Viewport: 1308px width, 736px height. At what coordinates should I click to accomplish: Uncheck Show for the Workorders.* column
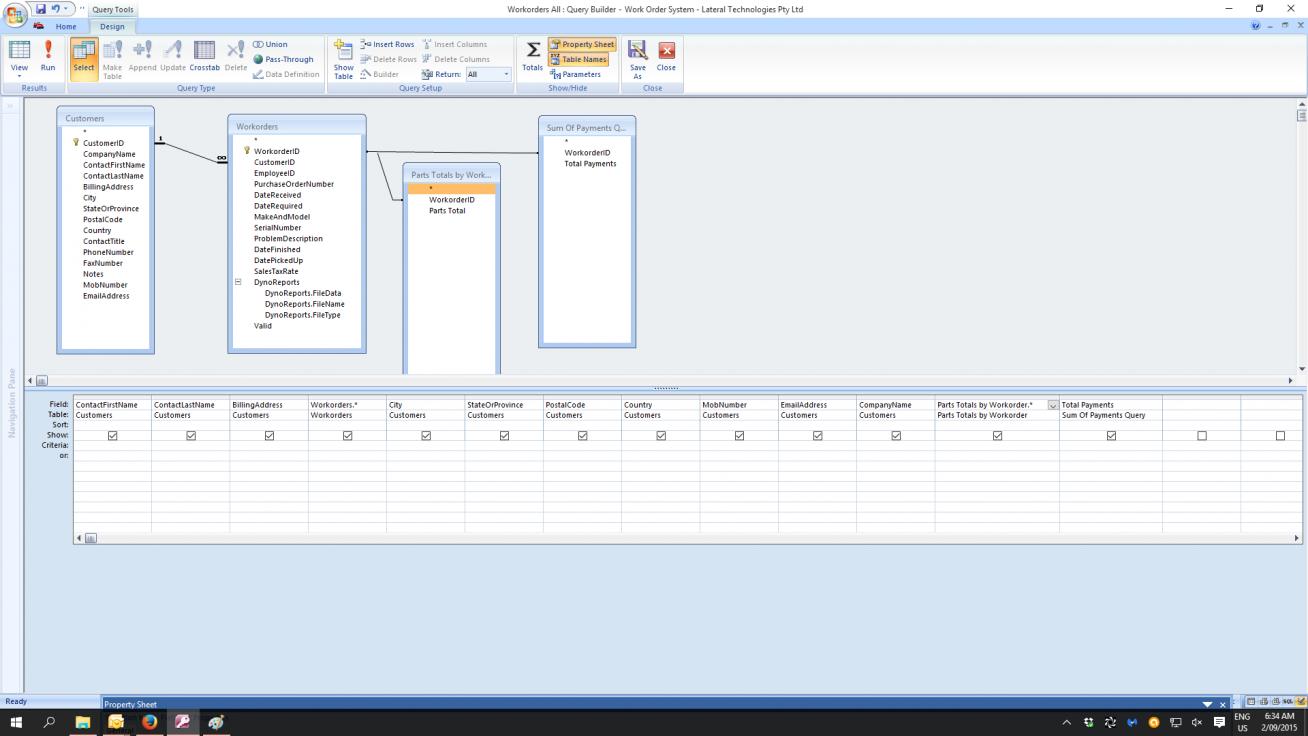tap(347, 436)
